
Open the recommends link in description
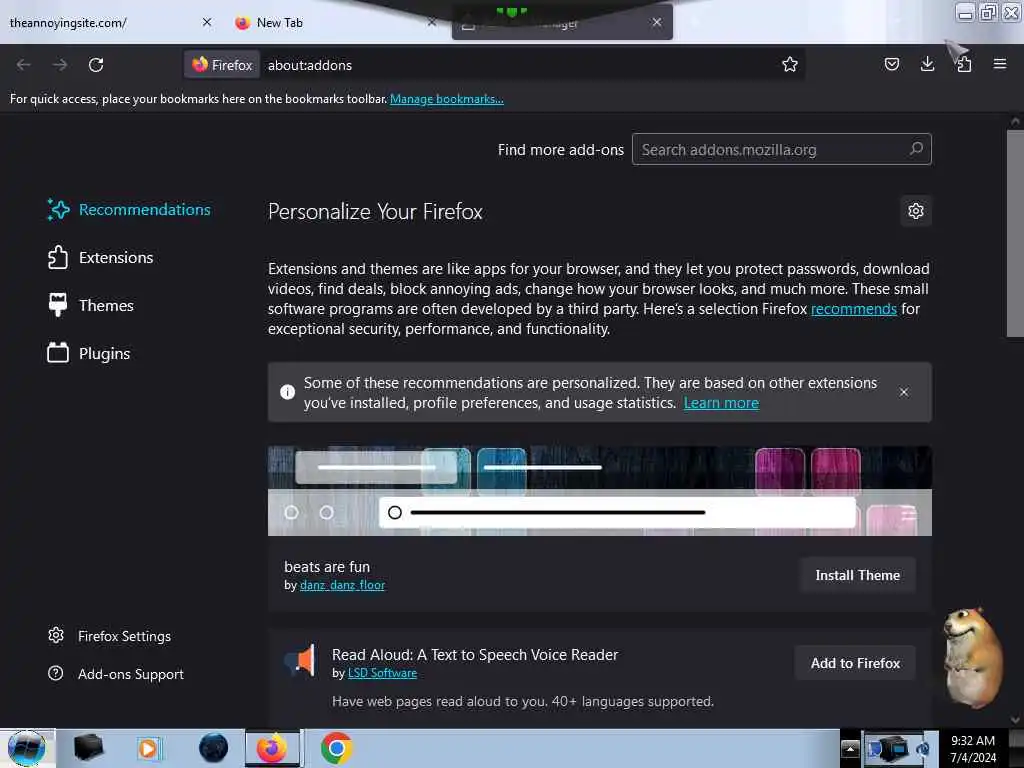coord(854,309)
